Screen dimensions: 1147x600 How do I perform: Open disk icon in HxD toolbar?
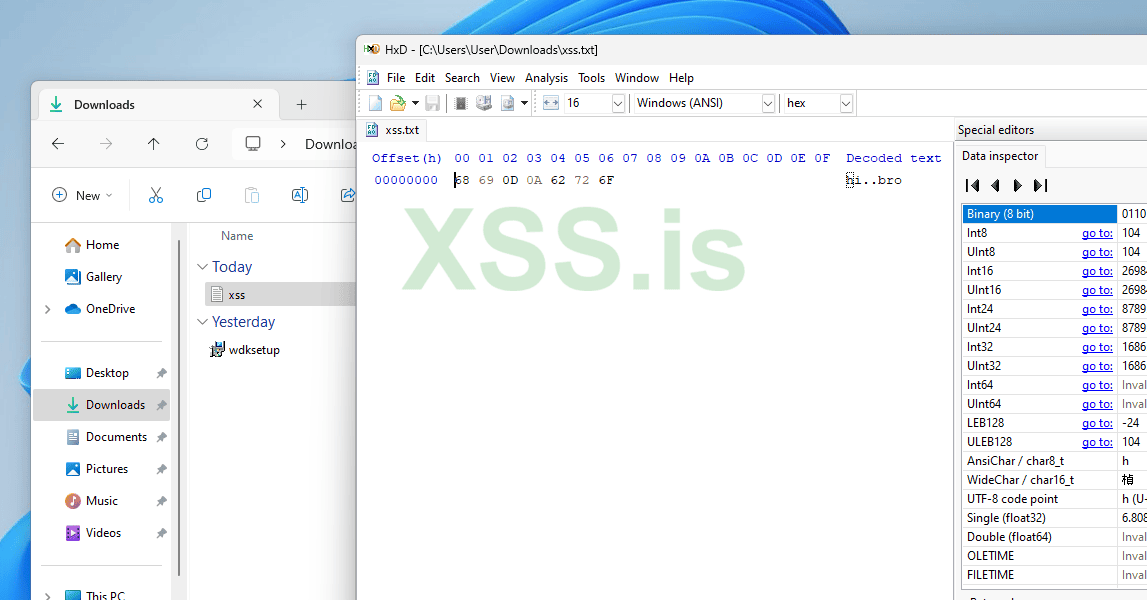(484, 103)
